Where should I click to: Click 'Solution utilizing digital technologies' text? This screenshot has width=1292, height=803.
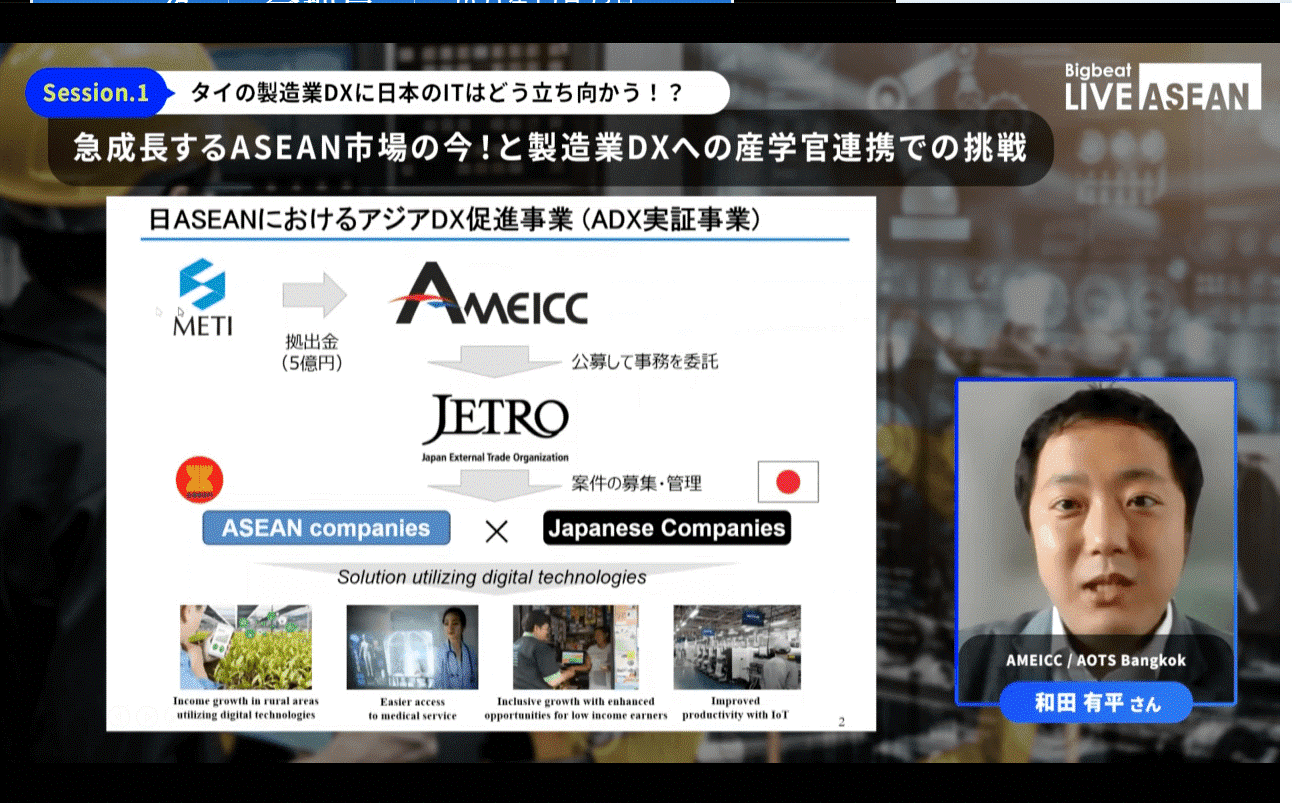[x=492, y=577]
